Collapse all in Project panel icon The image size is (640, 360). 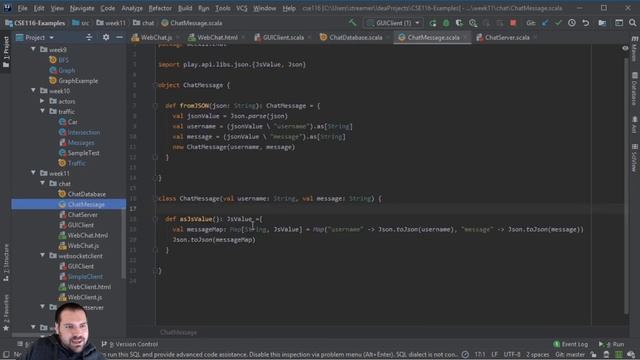(89, 37)
